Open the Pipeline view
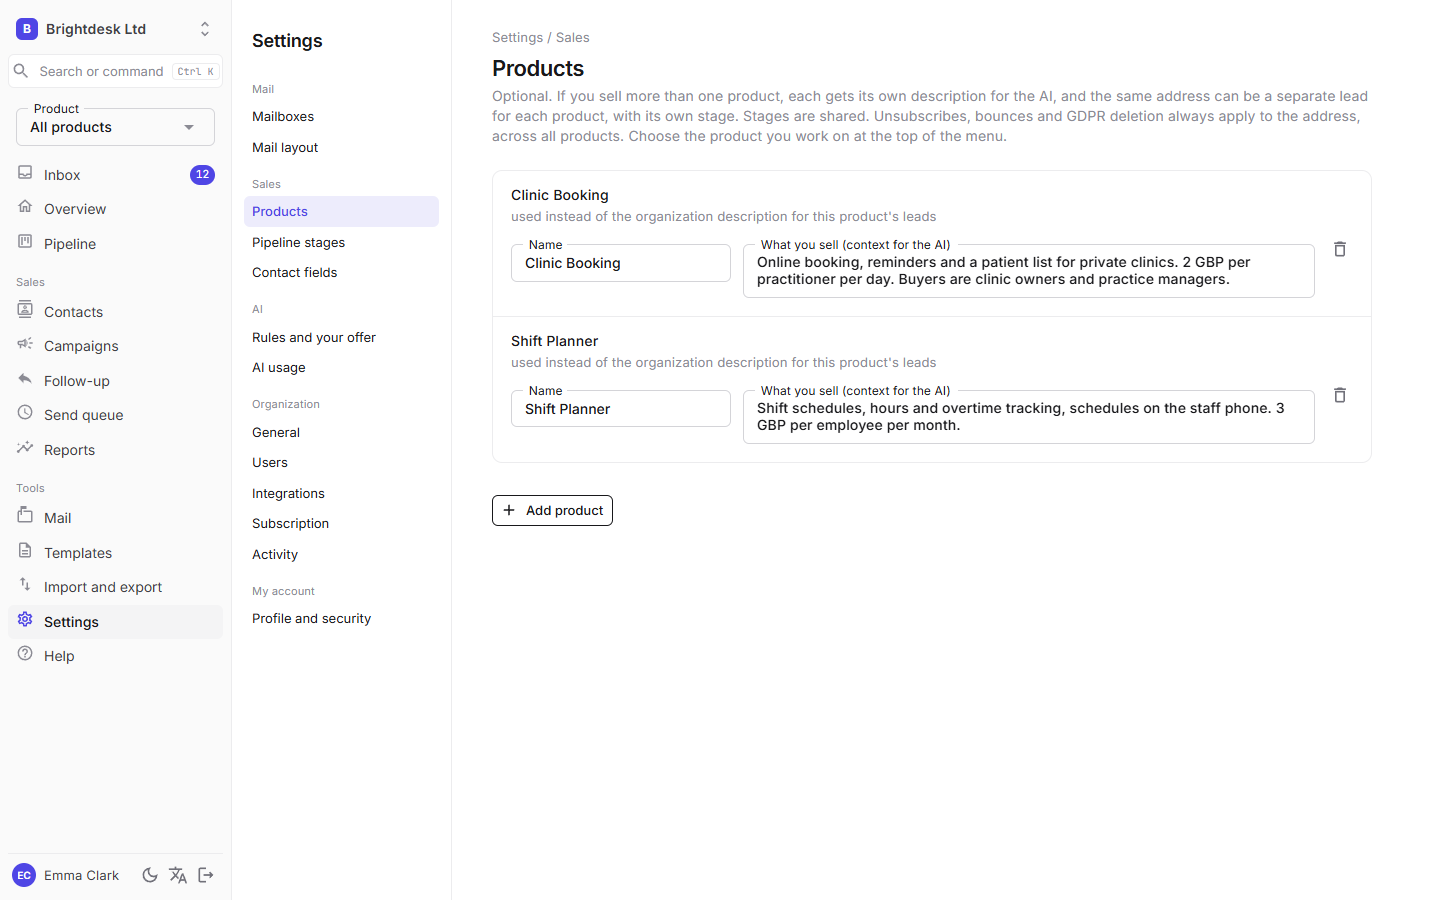Screen dimensions: 1440x900 pos(115,244)
